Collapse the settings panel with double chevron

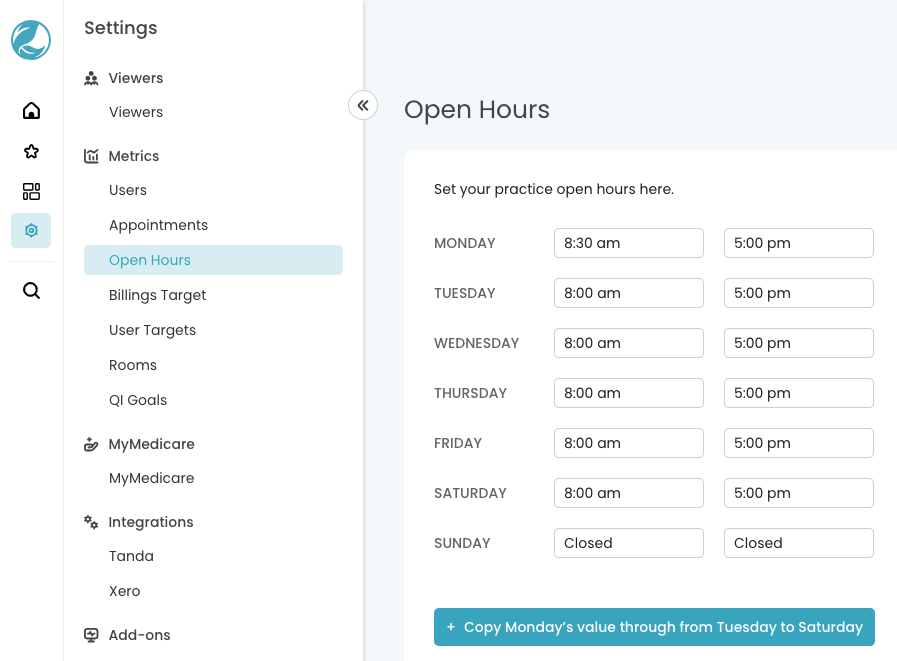pos(363,105)
